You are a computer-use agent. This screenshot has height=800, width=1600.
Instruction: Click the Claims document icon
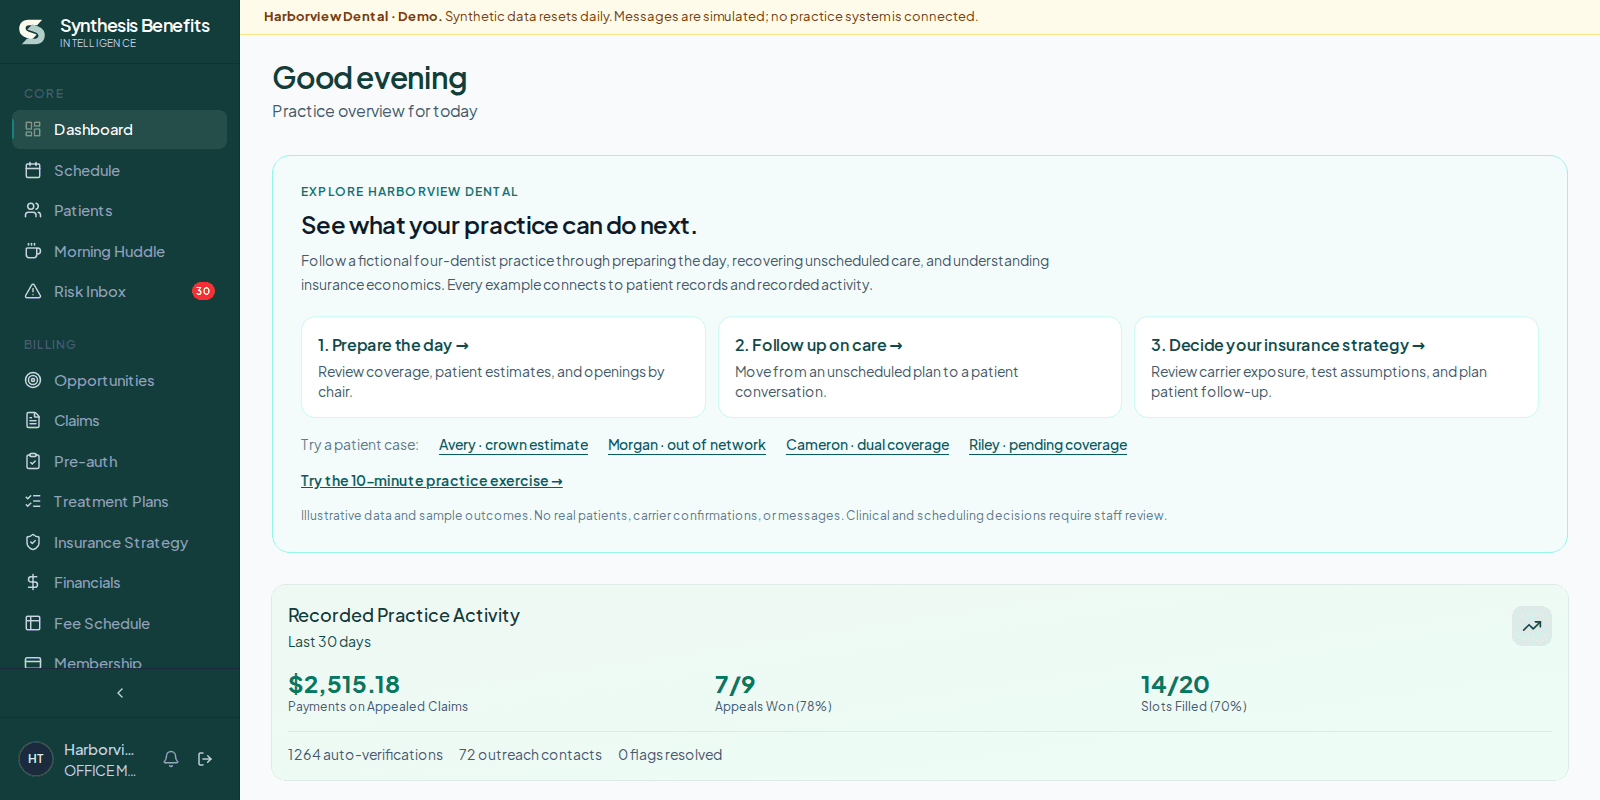33,420
